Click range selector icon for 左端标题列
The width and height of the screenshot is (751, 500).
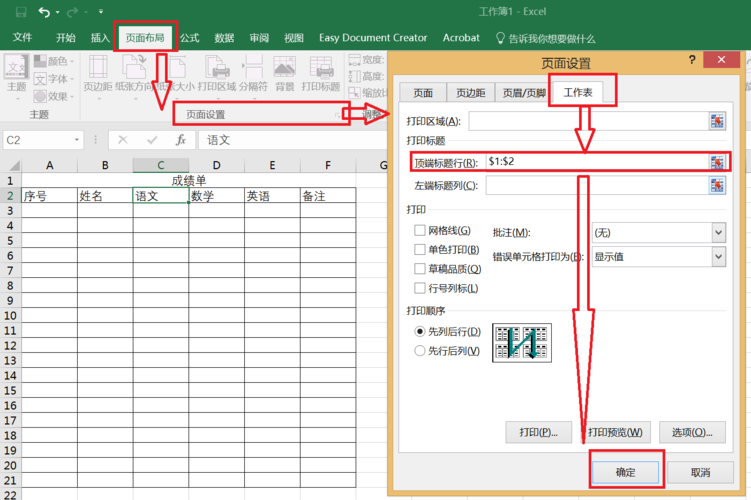pos(717,185)
